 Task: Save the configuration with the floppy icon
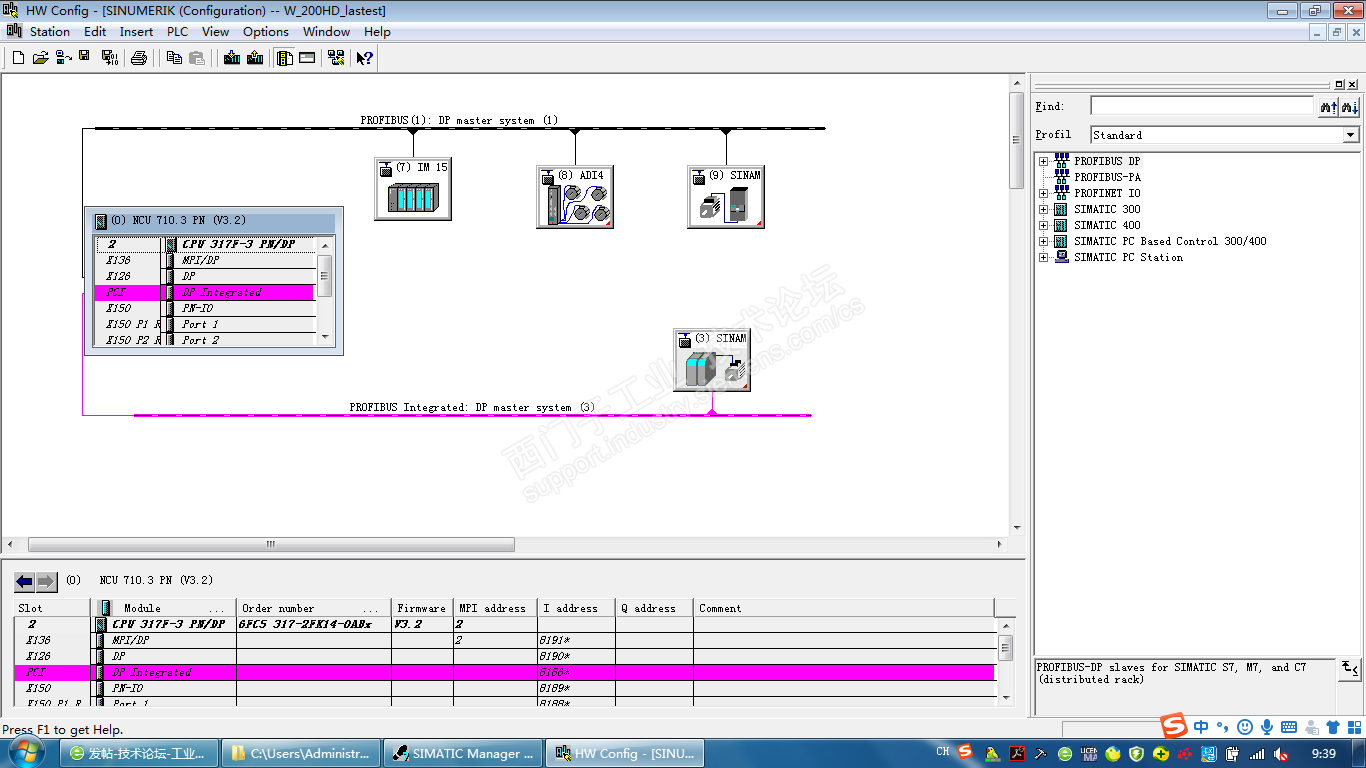click(85, 58)
